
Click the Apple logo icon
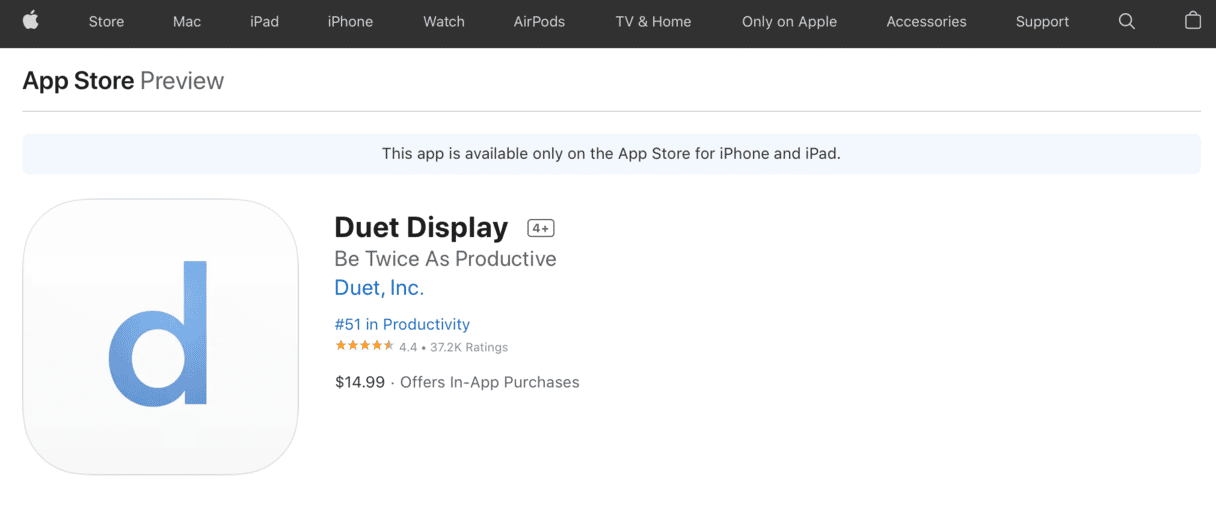[30, 21]
